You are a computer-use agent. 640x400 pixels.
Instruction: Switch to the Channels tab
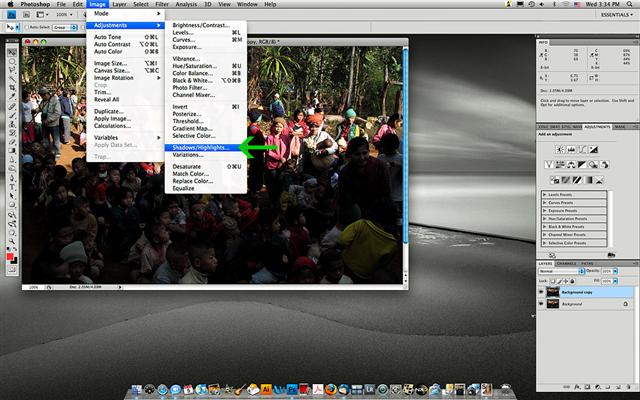[567, 263]
